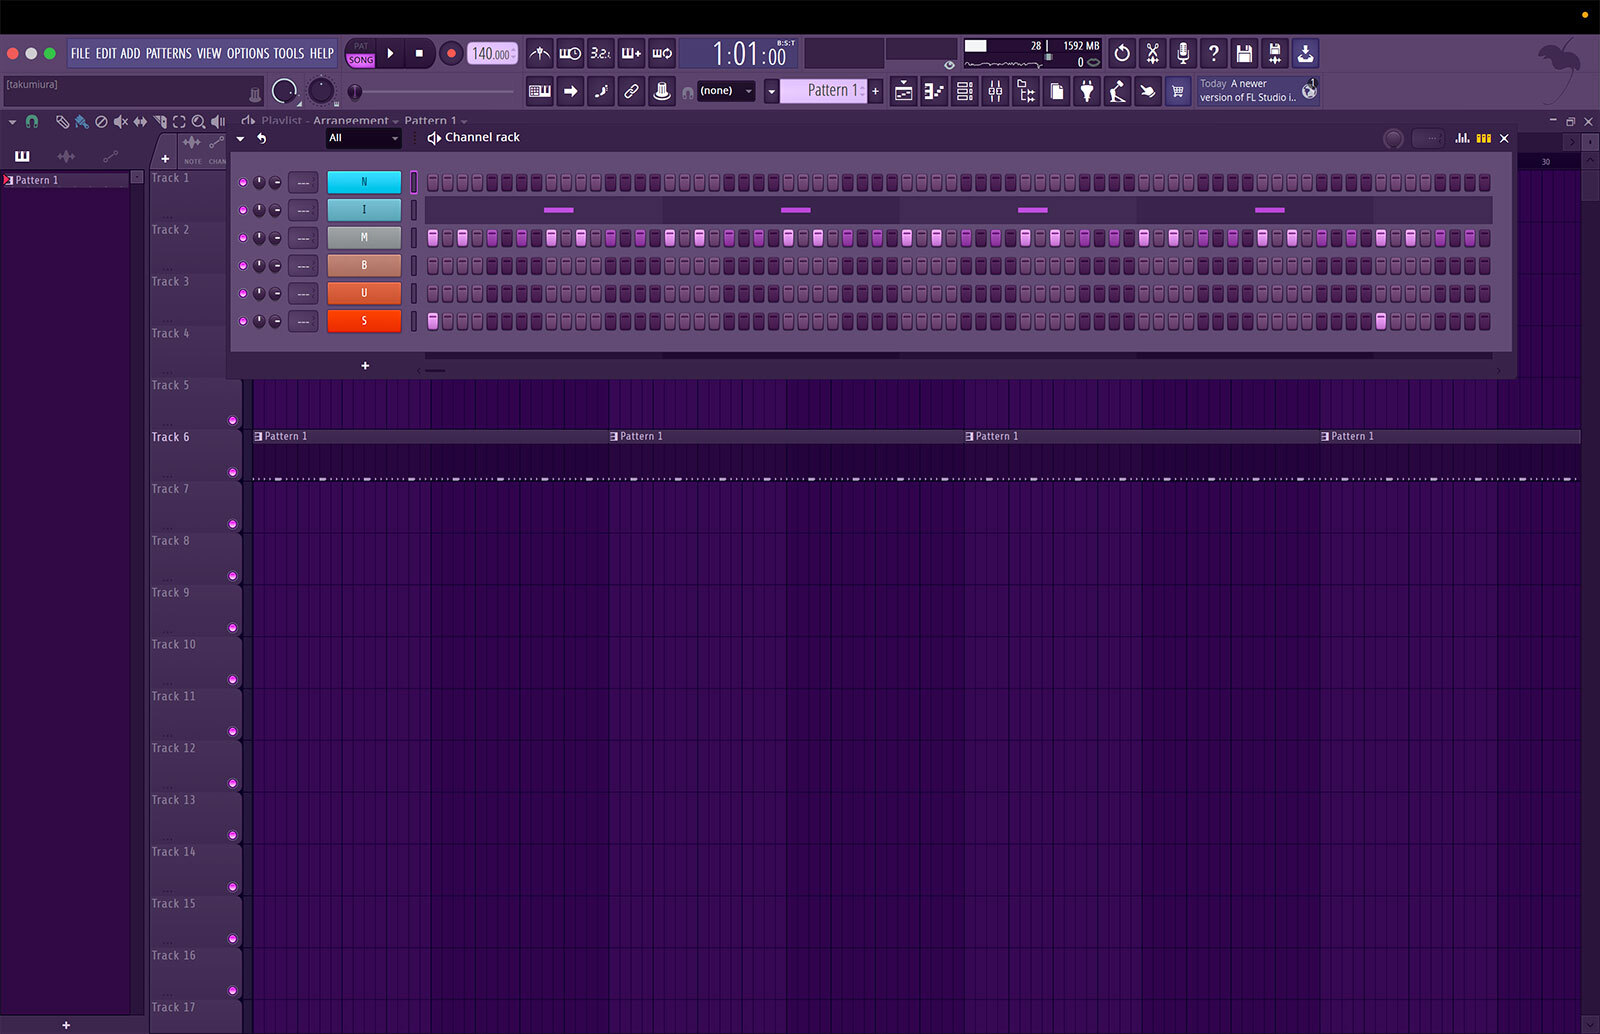The image size is (1600, 1034).
Task: Open the Mixer from the toolbar
Action: pos(995,91)
